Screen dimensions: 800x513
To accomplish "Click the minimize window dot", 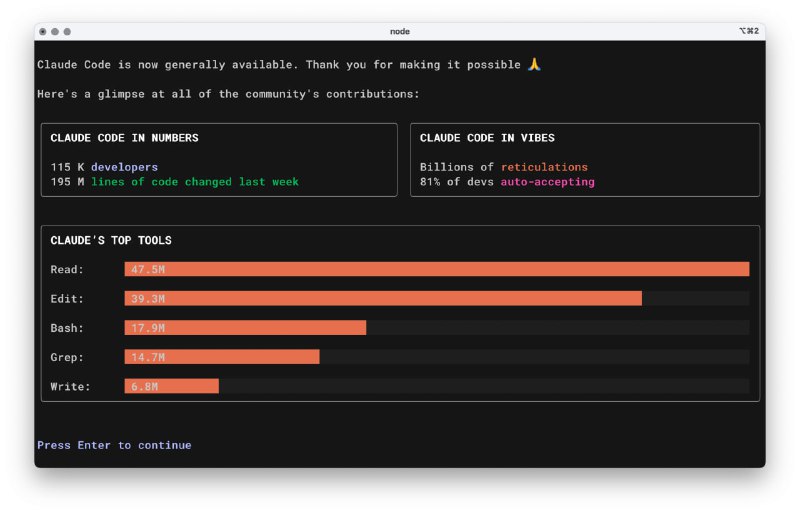I will click(55, 32).
